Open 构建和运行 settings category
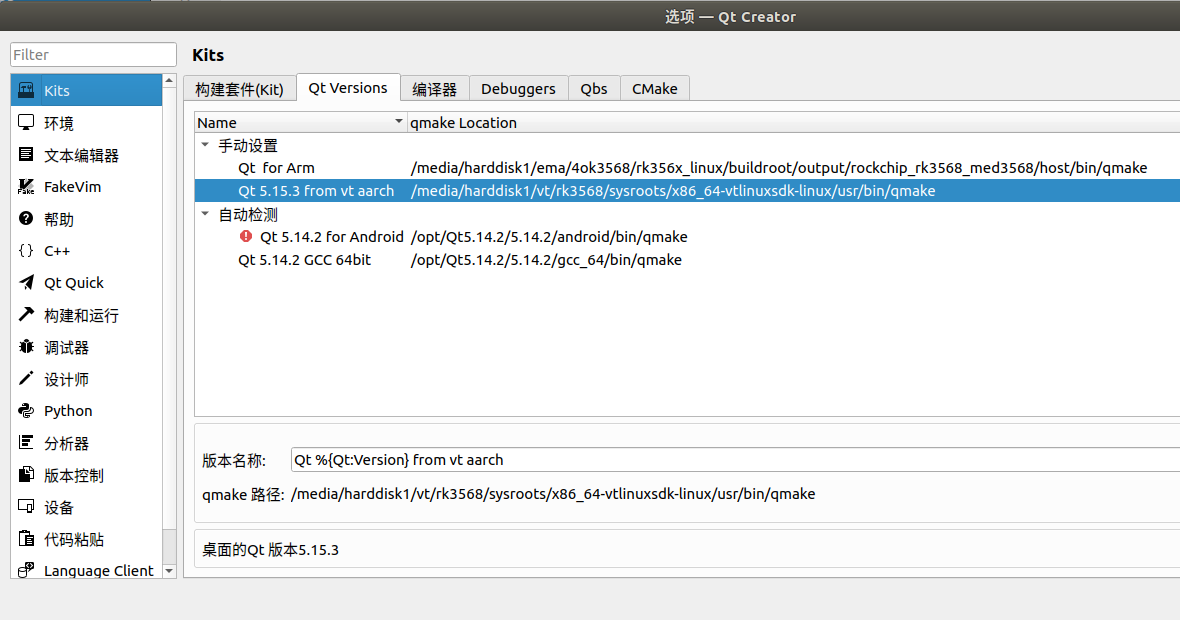Viewport: 1180px width, 620px height. (x=87, y=315)
